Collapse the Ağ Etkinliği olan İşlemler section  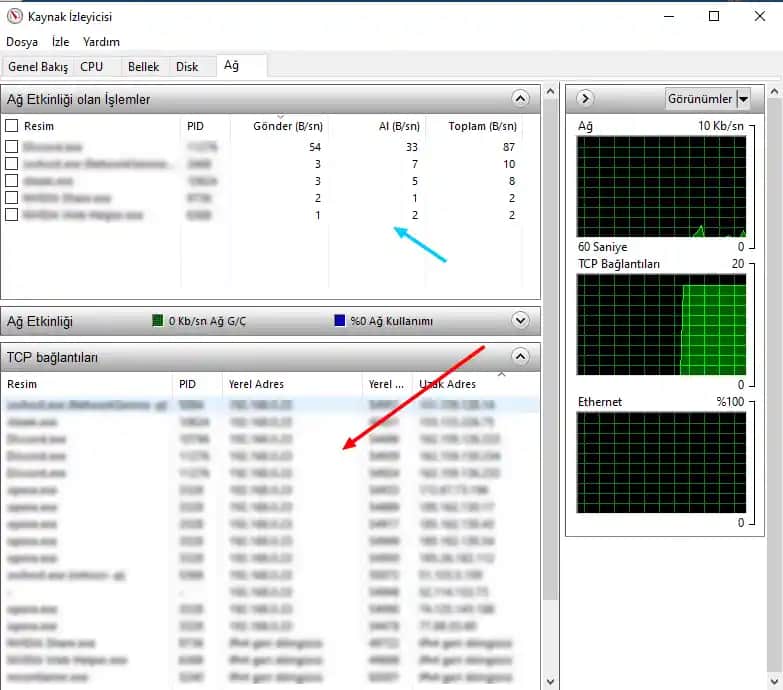[x=519, y=99]
